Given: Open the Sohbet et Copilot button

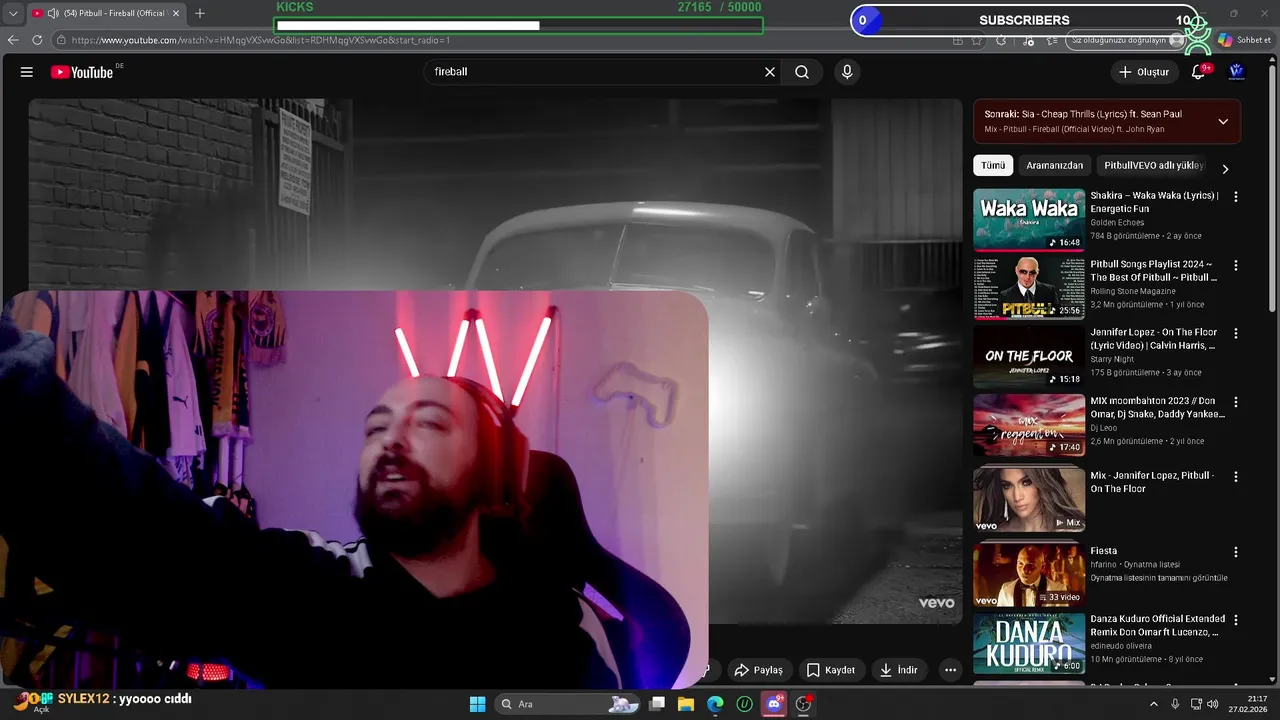Looking at the screenshot, I should (x=1244, y=40).
